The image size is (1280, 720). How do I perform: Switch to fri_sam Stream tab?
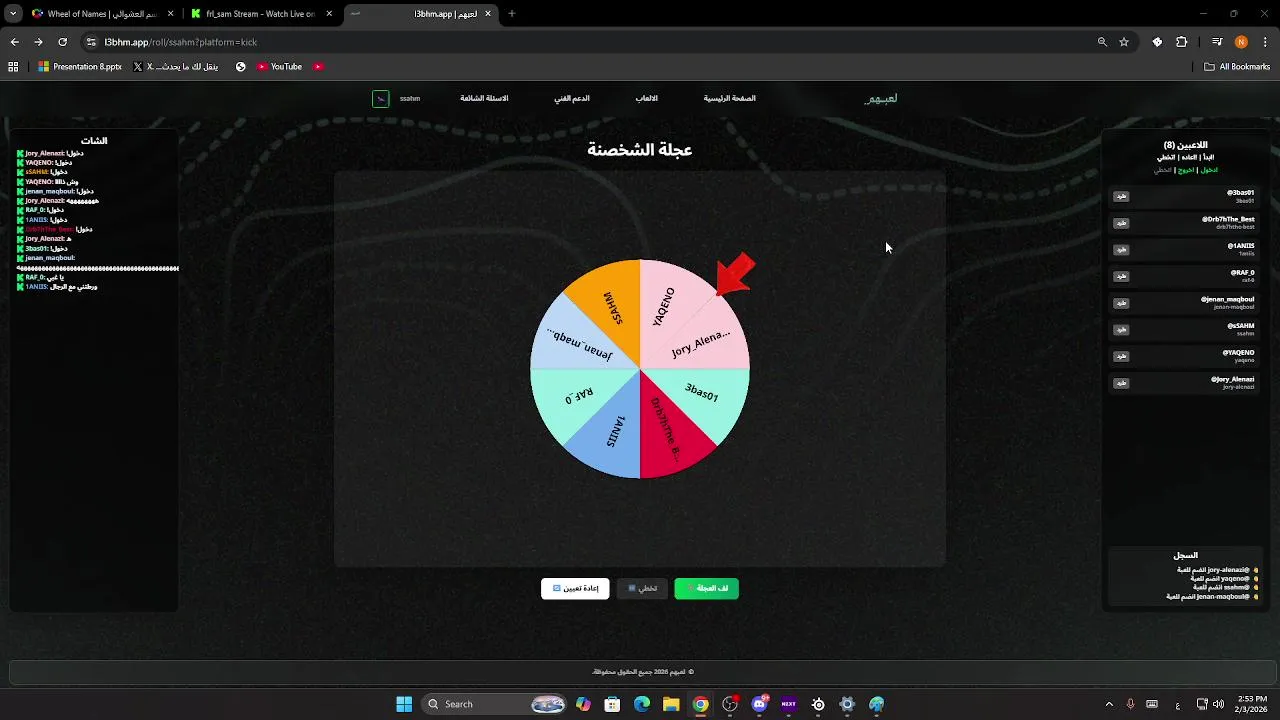coord(262,14)
